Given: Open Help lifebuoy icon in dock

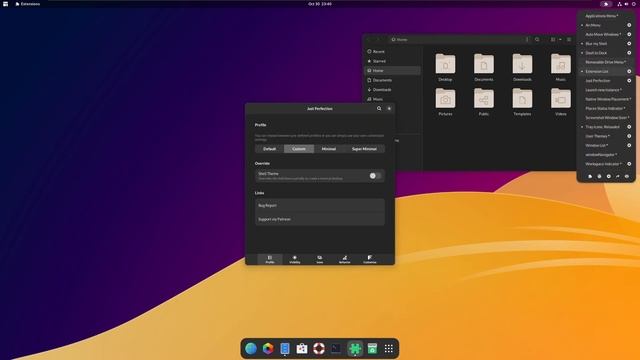Looking at the screenshot, I should (x=319, y=349).
